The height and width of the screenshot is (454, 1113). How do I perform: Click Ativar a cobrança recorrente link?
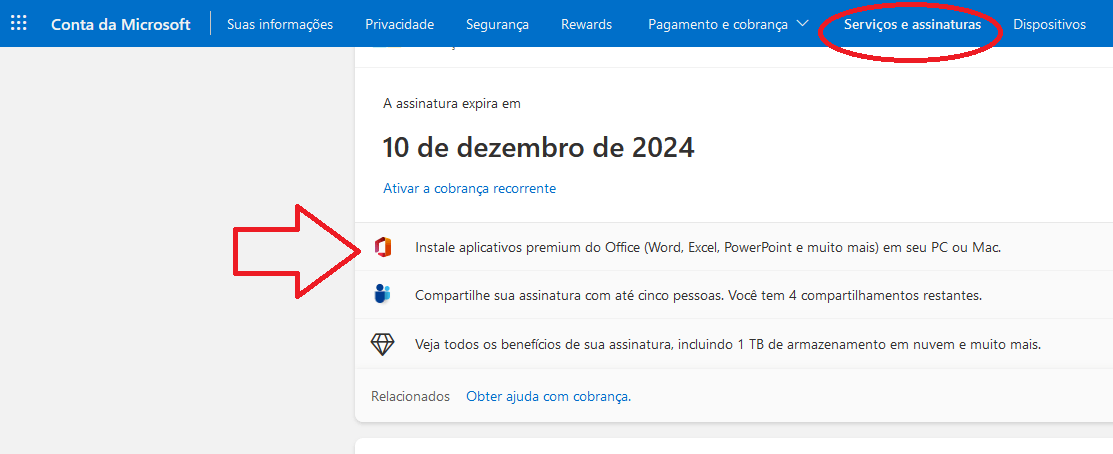[469, 189]
